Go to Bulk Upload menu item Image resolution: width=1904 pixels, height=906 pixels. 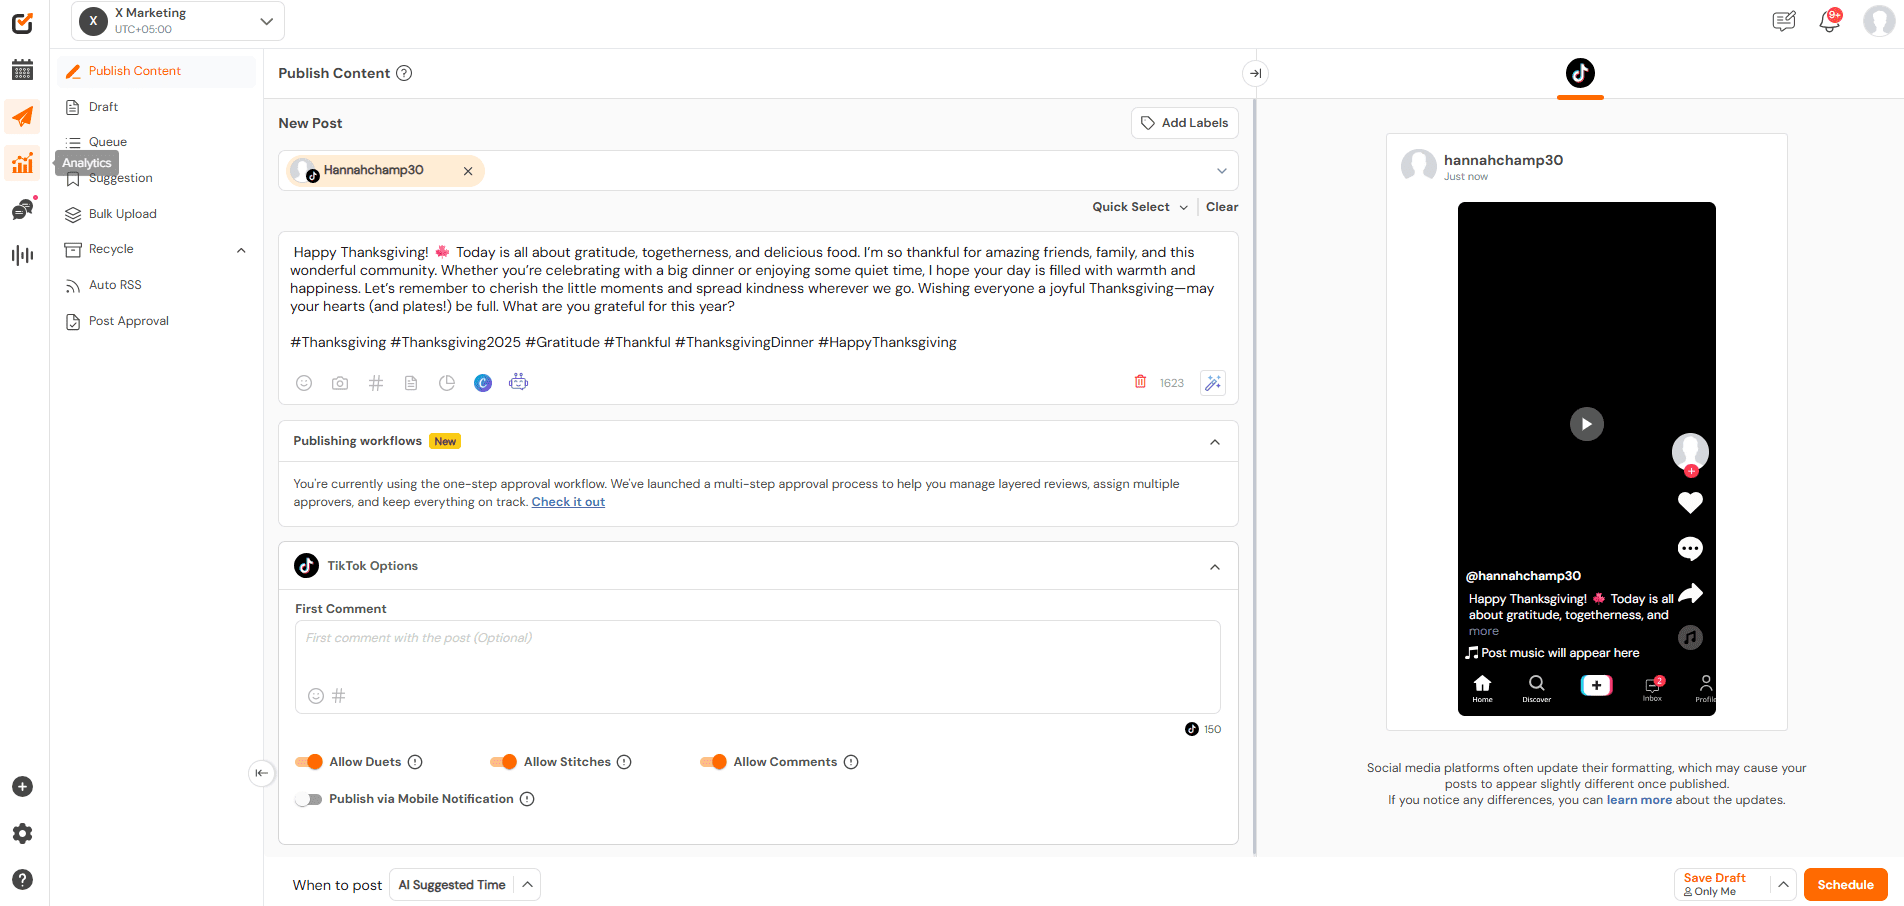[122, 214]
